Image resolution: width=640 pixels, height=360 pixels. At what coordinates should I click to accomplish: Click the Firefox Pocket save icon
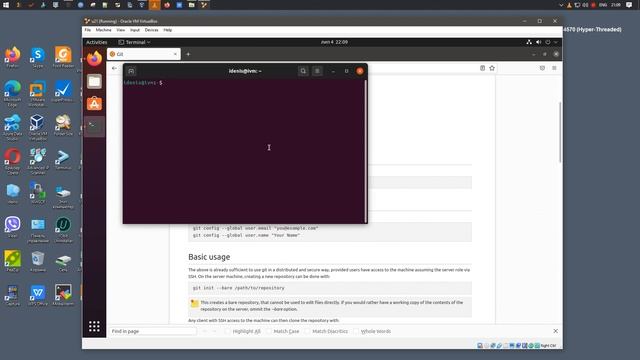542,68
